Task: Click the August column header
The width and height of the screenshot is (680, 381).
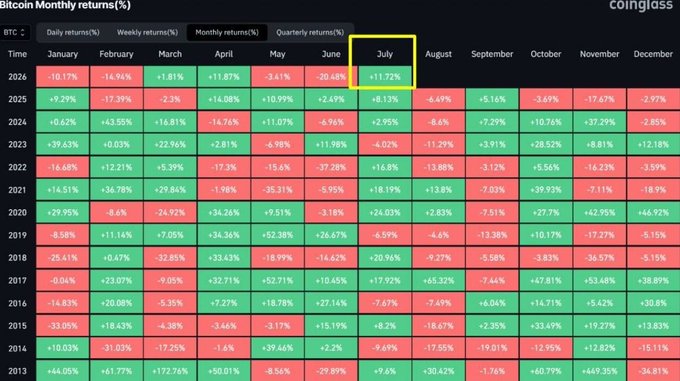Action: (438, 54)
